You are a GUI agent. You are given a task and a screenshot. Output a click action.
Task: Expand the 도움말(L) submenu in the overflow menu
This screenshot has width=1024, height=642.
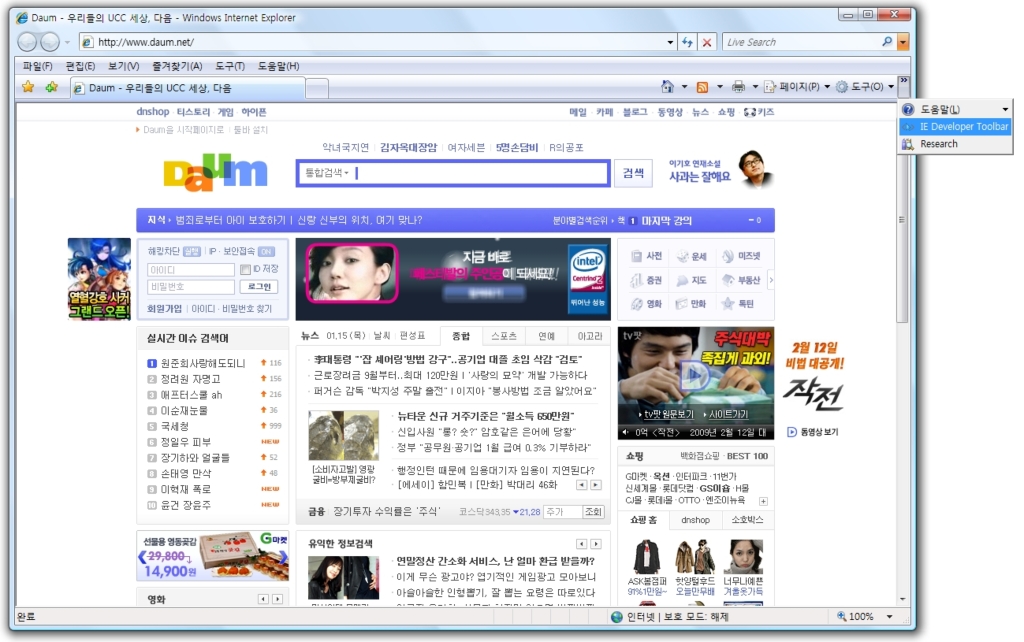1005,109
